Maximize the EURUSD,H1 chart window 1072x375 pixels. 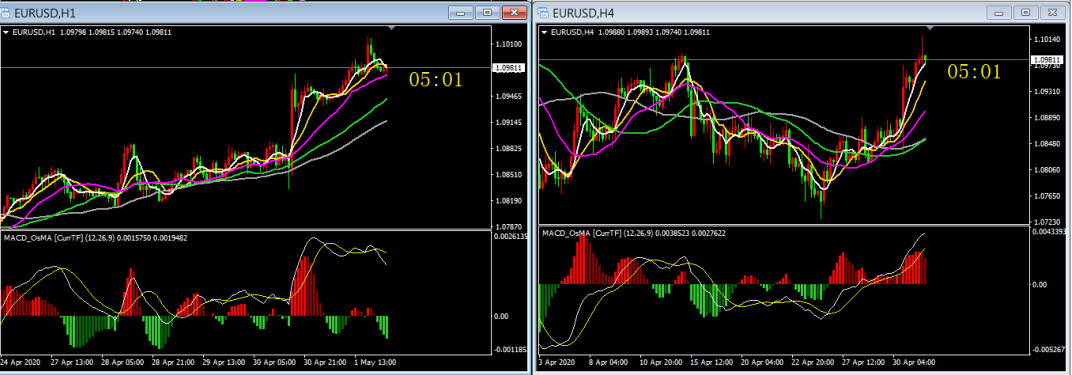487,12
